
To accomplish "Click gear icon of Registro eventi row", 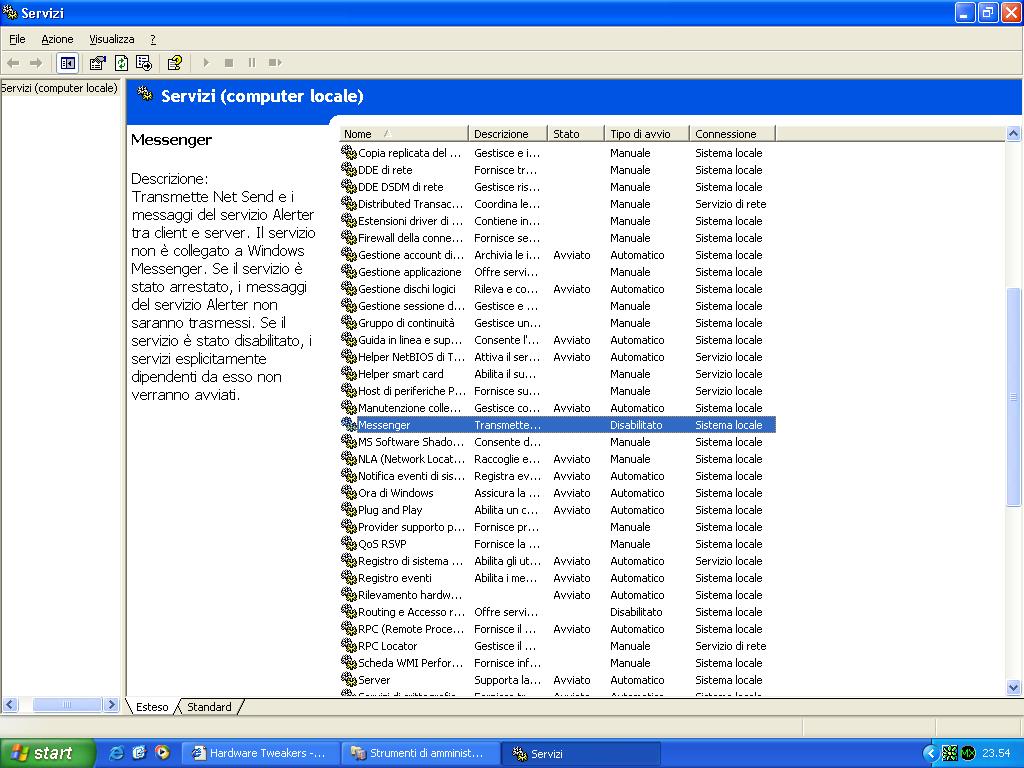I will click(x=349, y=577).
